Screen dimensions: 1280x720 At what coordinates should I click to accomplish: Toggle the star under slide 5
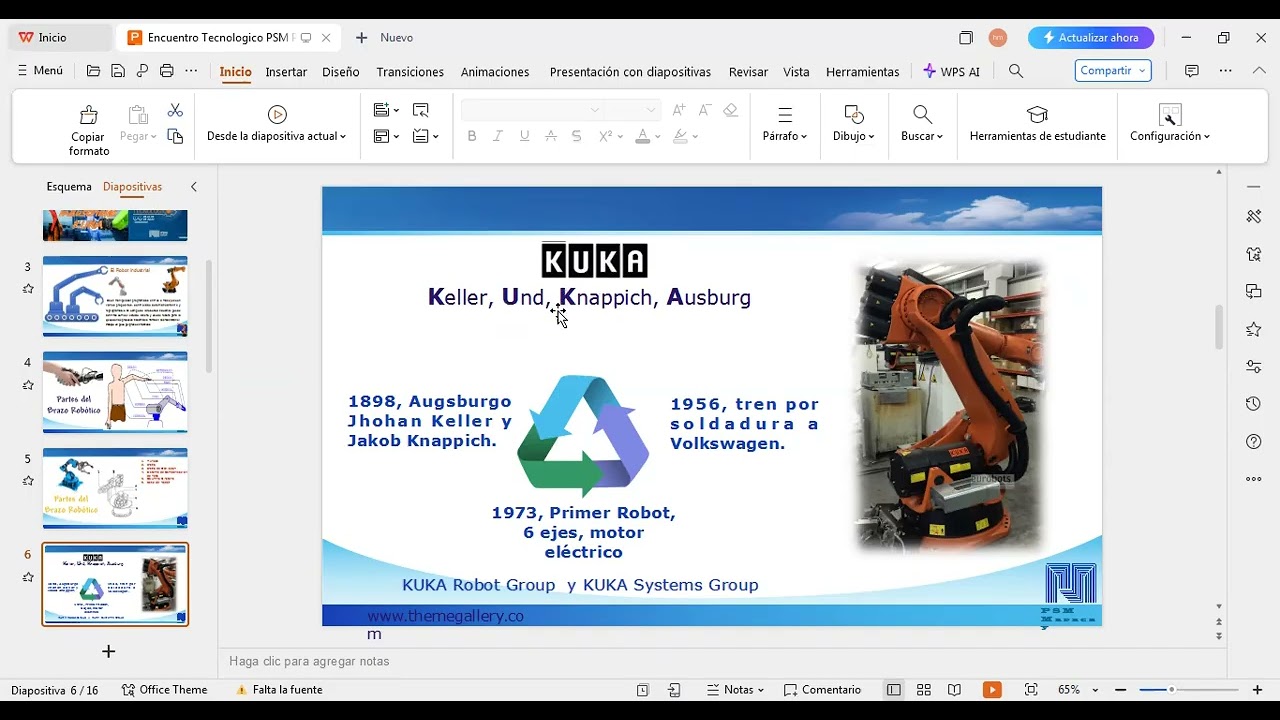(x=28, y=481)
